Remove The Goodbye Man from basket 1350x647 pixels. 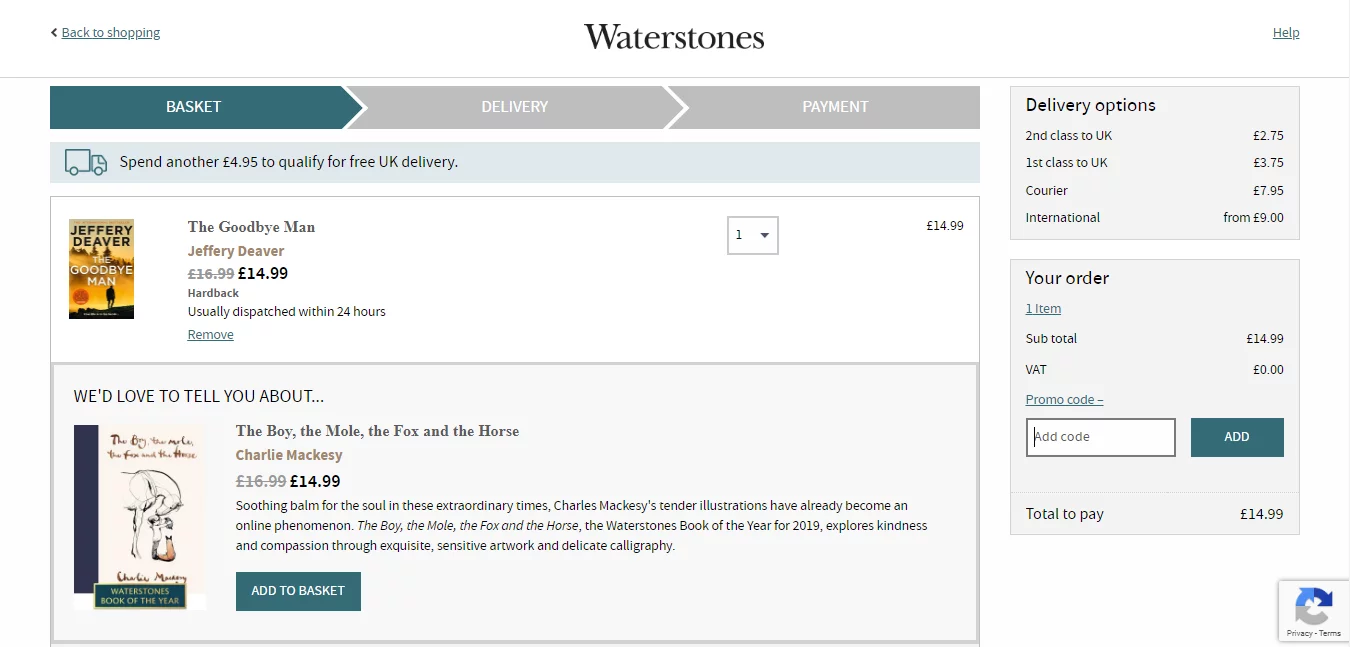(x=211, y=335)
